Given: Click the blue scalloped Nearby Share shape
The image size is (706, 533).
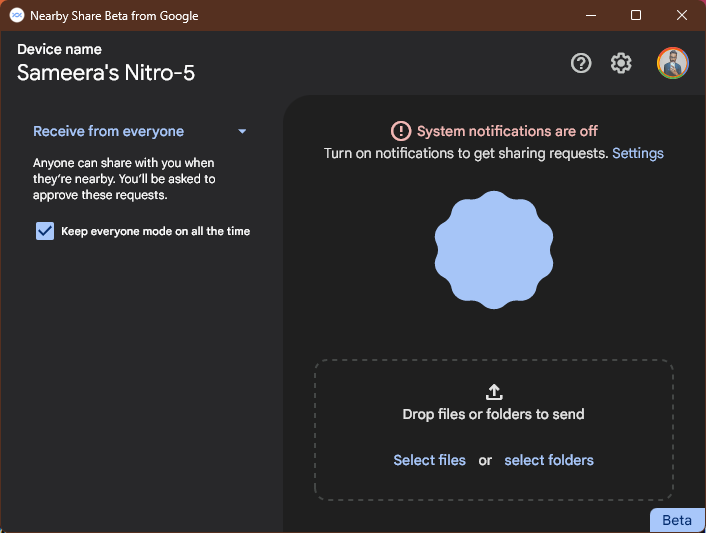Looking at the screenshot, I should click(x=494, y=250).
